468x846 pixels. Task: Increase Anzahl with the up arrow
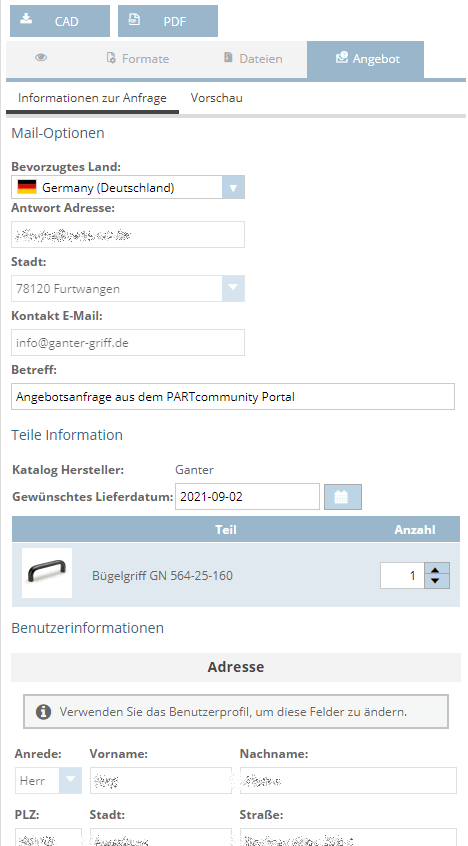pos(437,569)
